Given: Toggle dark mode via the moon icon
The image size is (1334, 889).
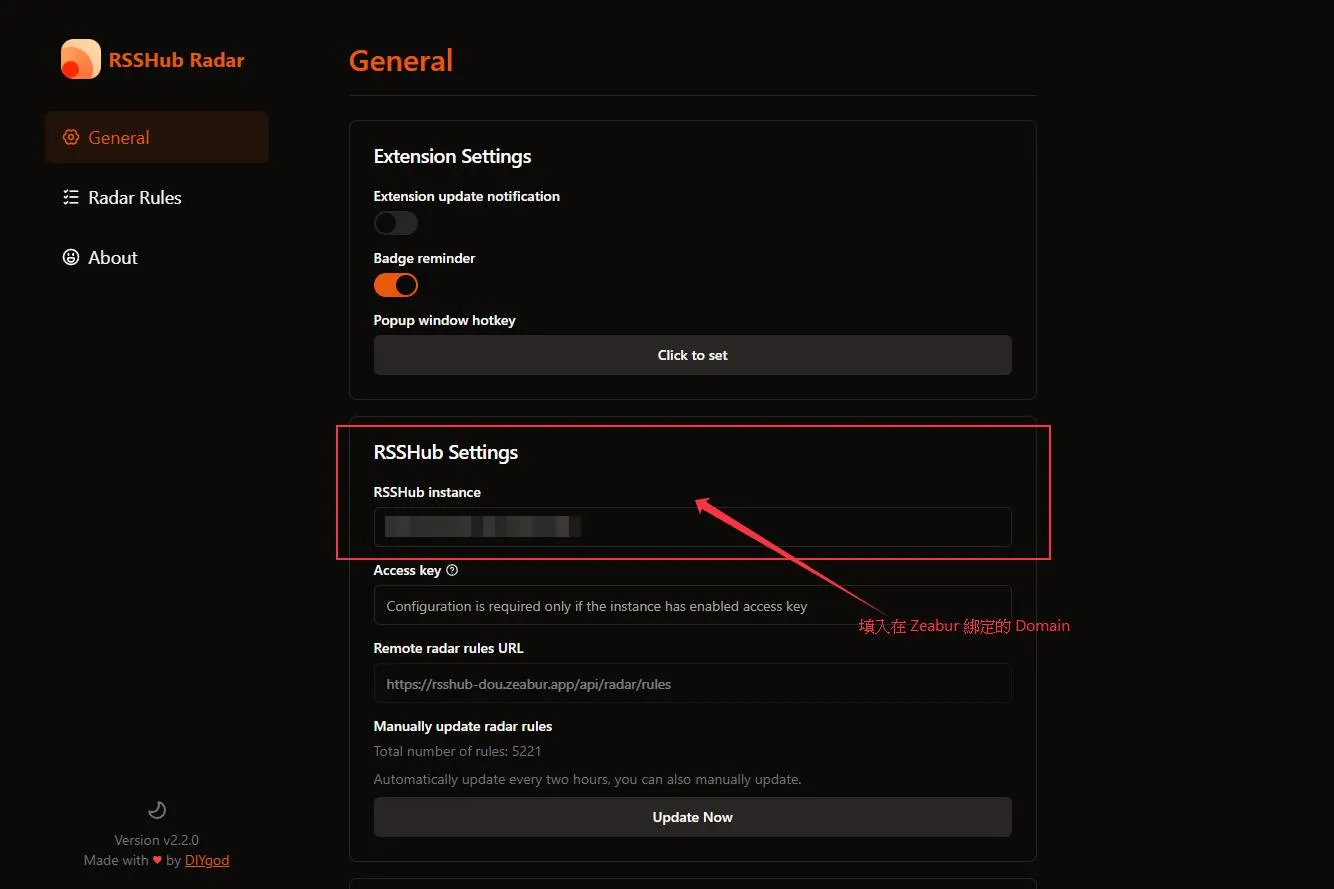Looking at the screenshot, I should point(156,809).
